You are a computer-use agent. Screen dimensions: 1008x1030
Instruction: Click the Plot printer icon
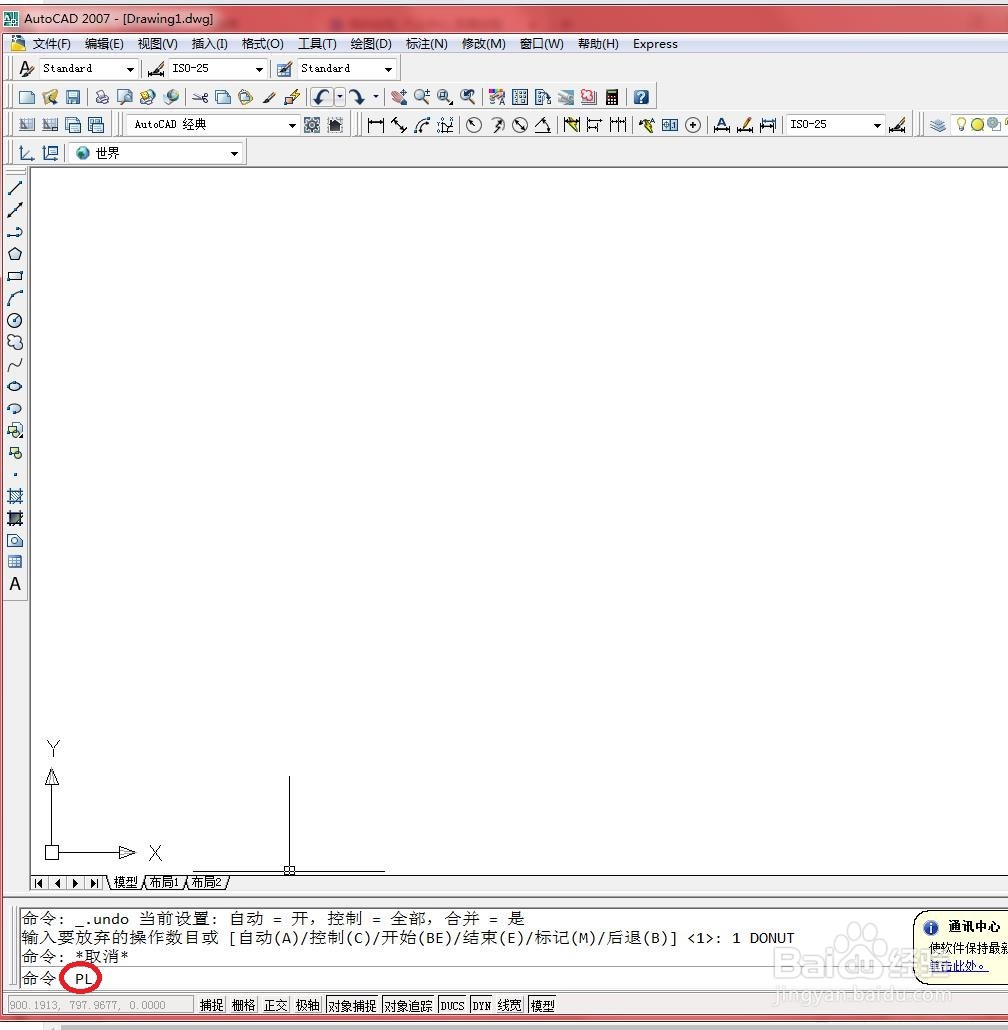coord(102,97)
